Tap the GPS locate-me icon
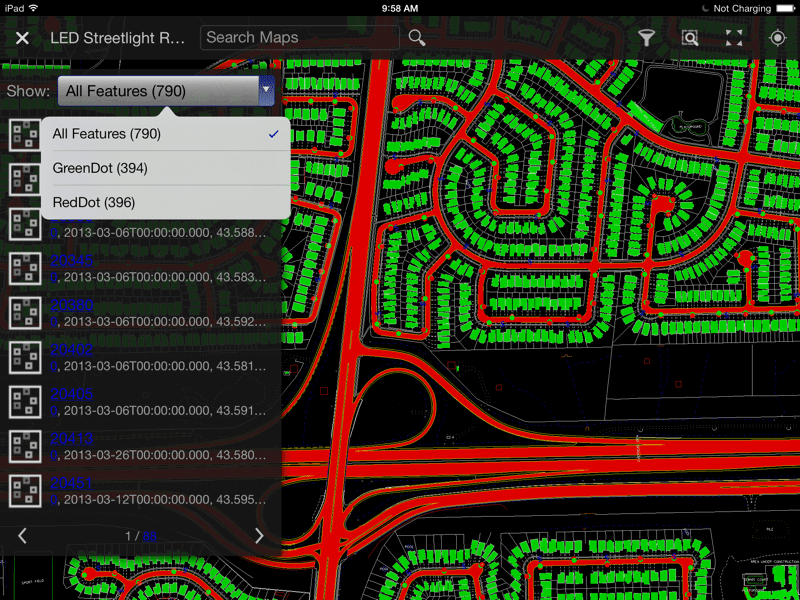Screen dimensions: 800x600 coord(777,37)
